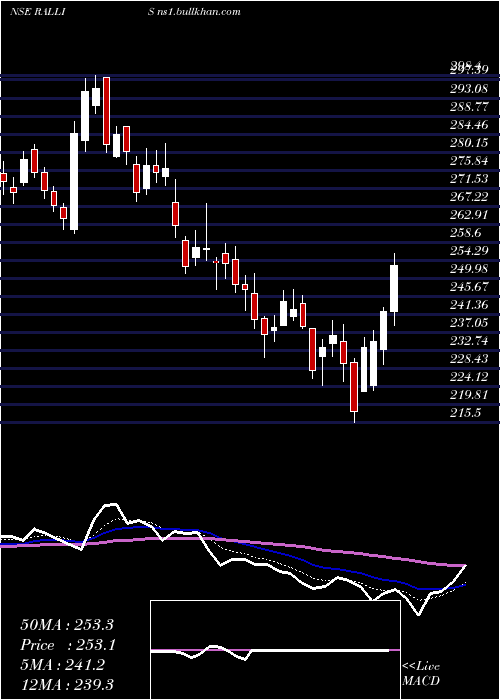Click the tall red candle at chart peak
Screen dimensions: 500x700
(106, 111)
